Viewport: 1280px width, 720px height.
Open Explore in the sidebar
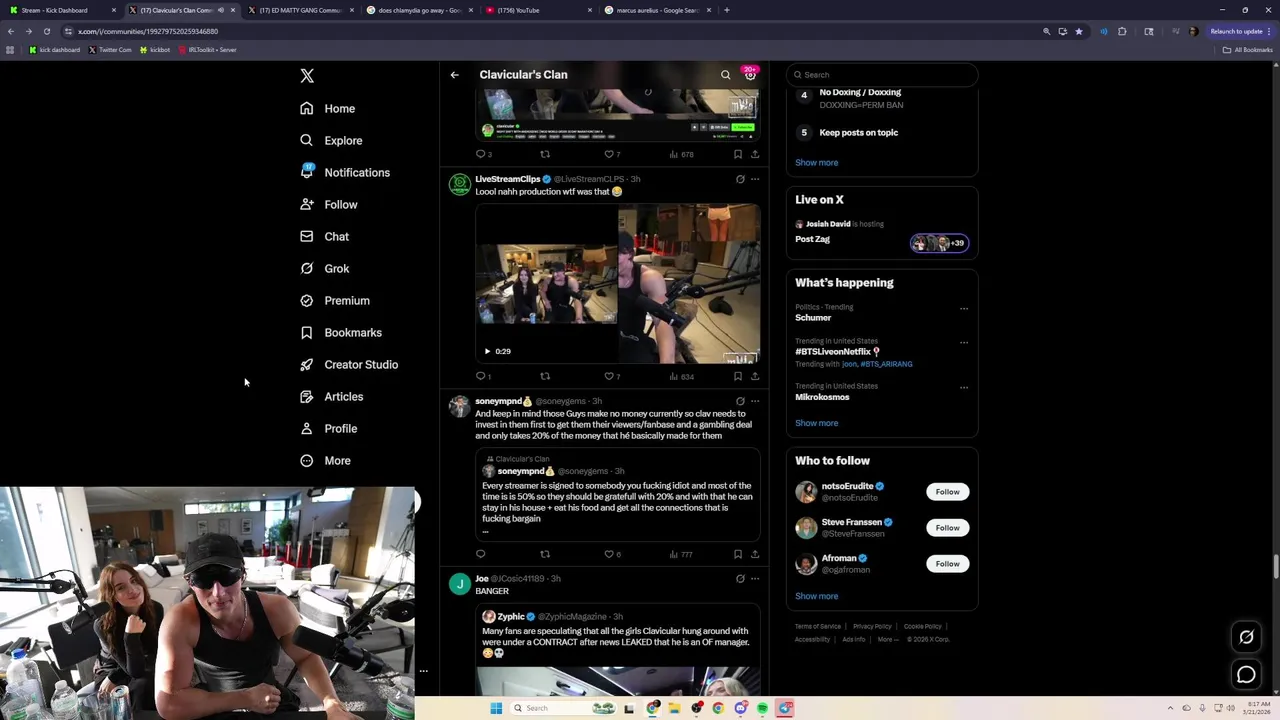coord(331,140)
